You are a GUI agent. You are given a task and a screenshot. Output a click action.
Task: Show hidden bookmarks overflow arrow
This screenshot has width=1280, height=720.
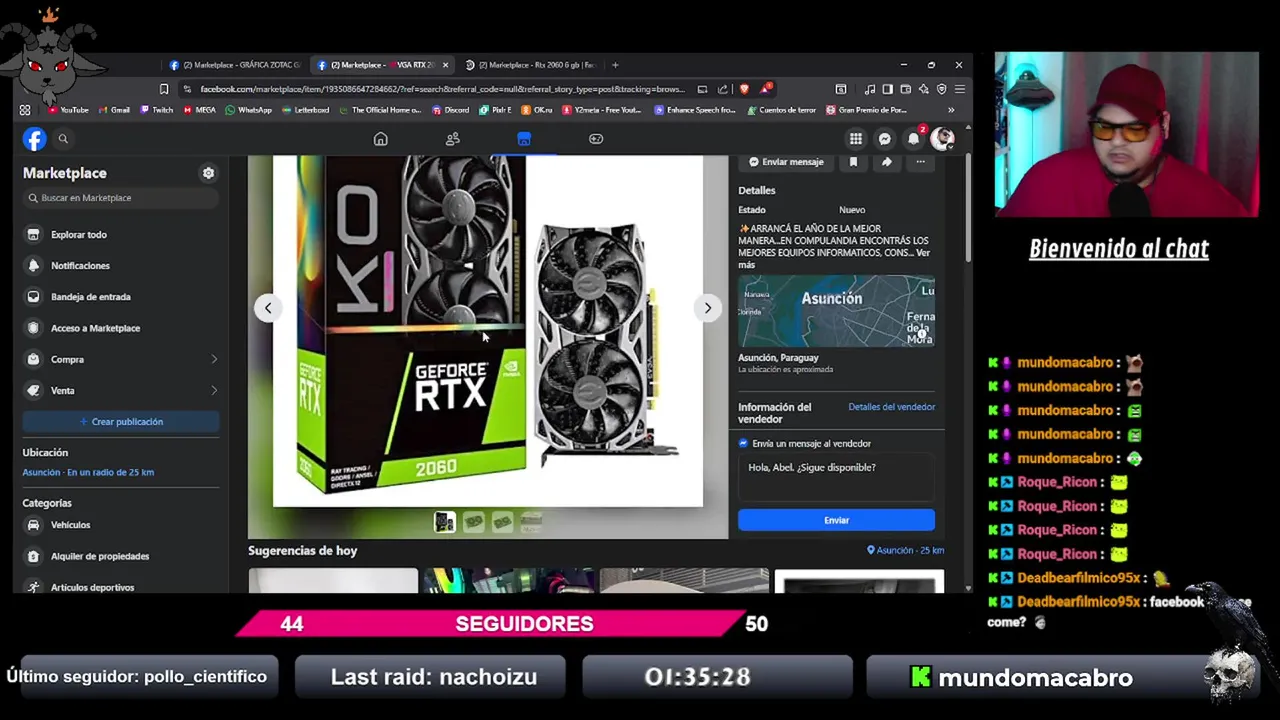click(x=951, y=110)
